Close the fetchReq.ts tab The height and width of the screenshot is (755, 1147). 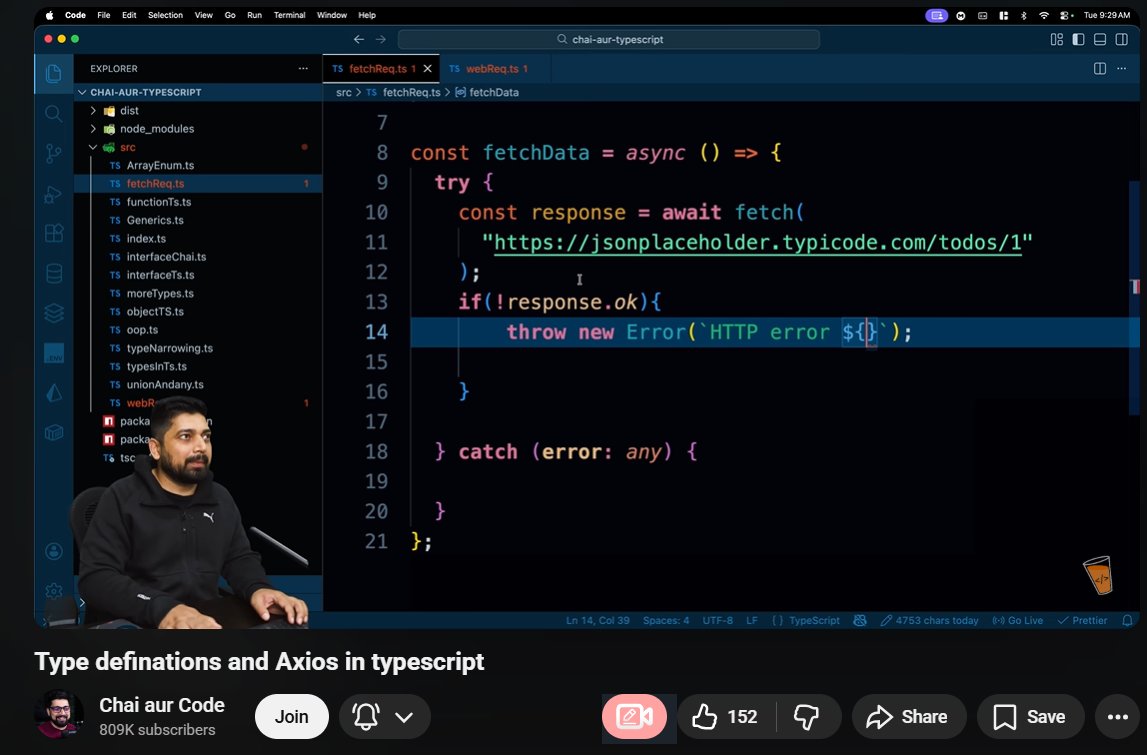(x=428, y=68)
